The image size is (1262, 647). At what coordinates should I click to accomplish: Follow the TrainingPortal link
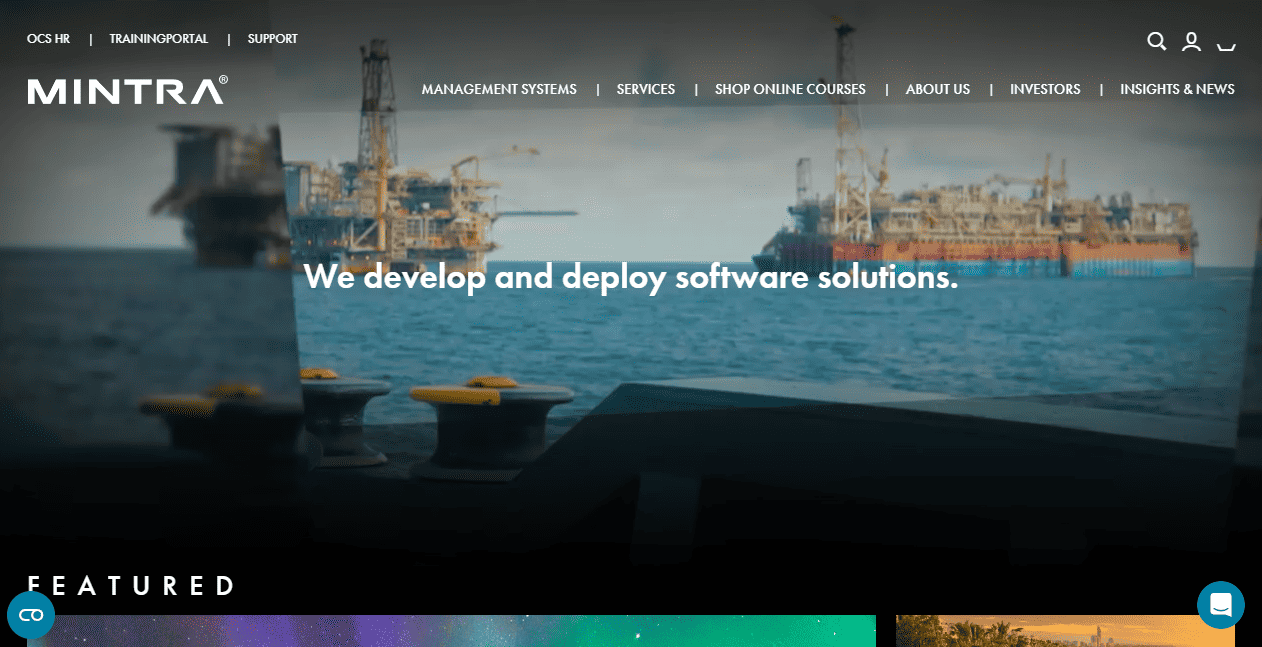[x=159, y=39]
